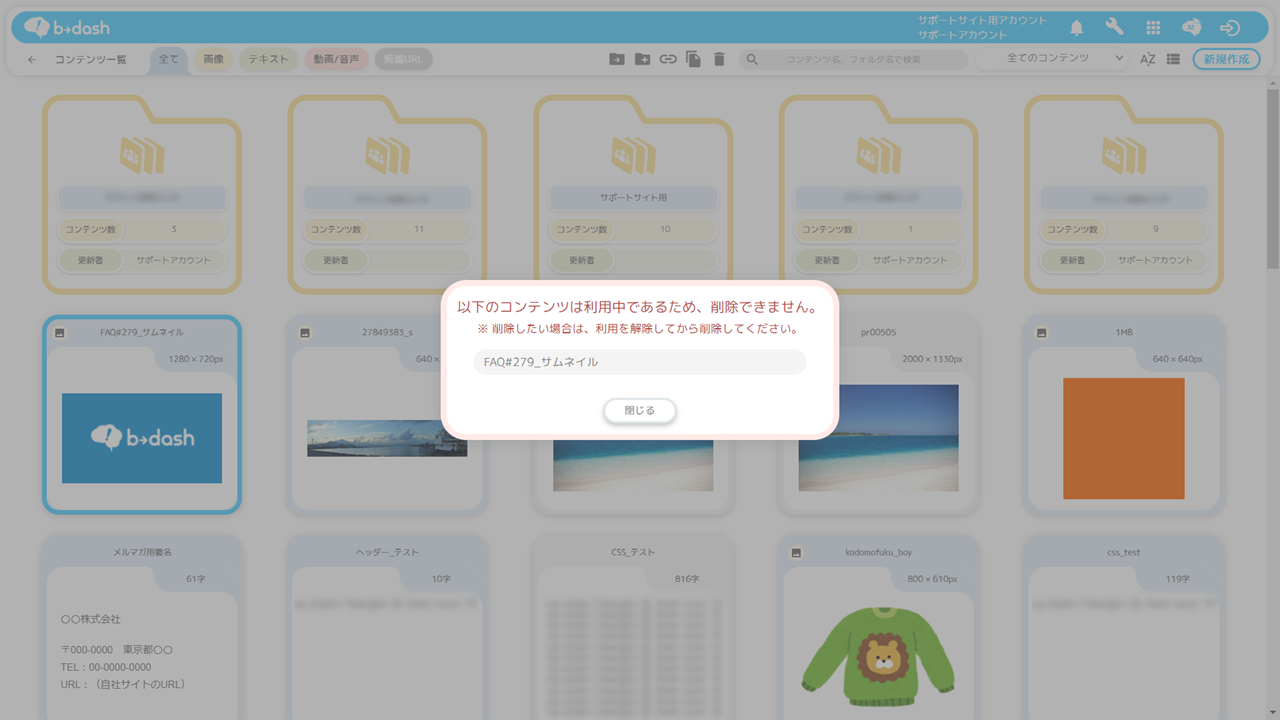Expand the 全てのコンテンツ dropdown
This screenshot has height=720, width=1280.
(x=1053, y=58)
